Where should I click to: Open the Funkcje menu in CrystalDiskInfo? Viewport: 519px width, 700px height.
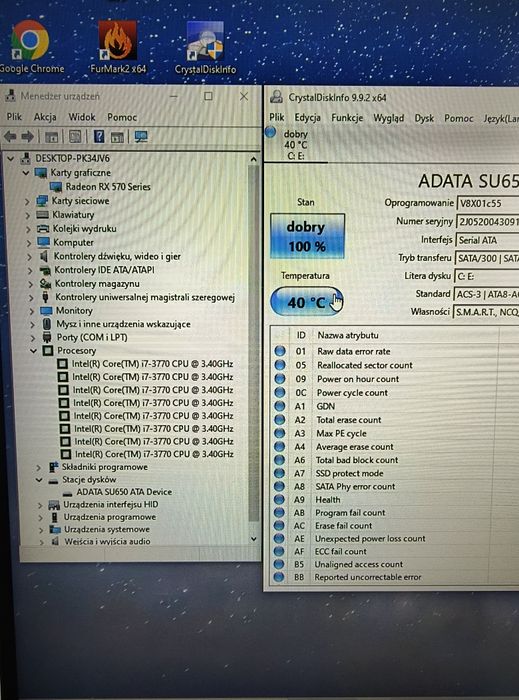pyautogui.click(x=347, y=118)
